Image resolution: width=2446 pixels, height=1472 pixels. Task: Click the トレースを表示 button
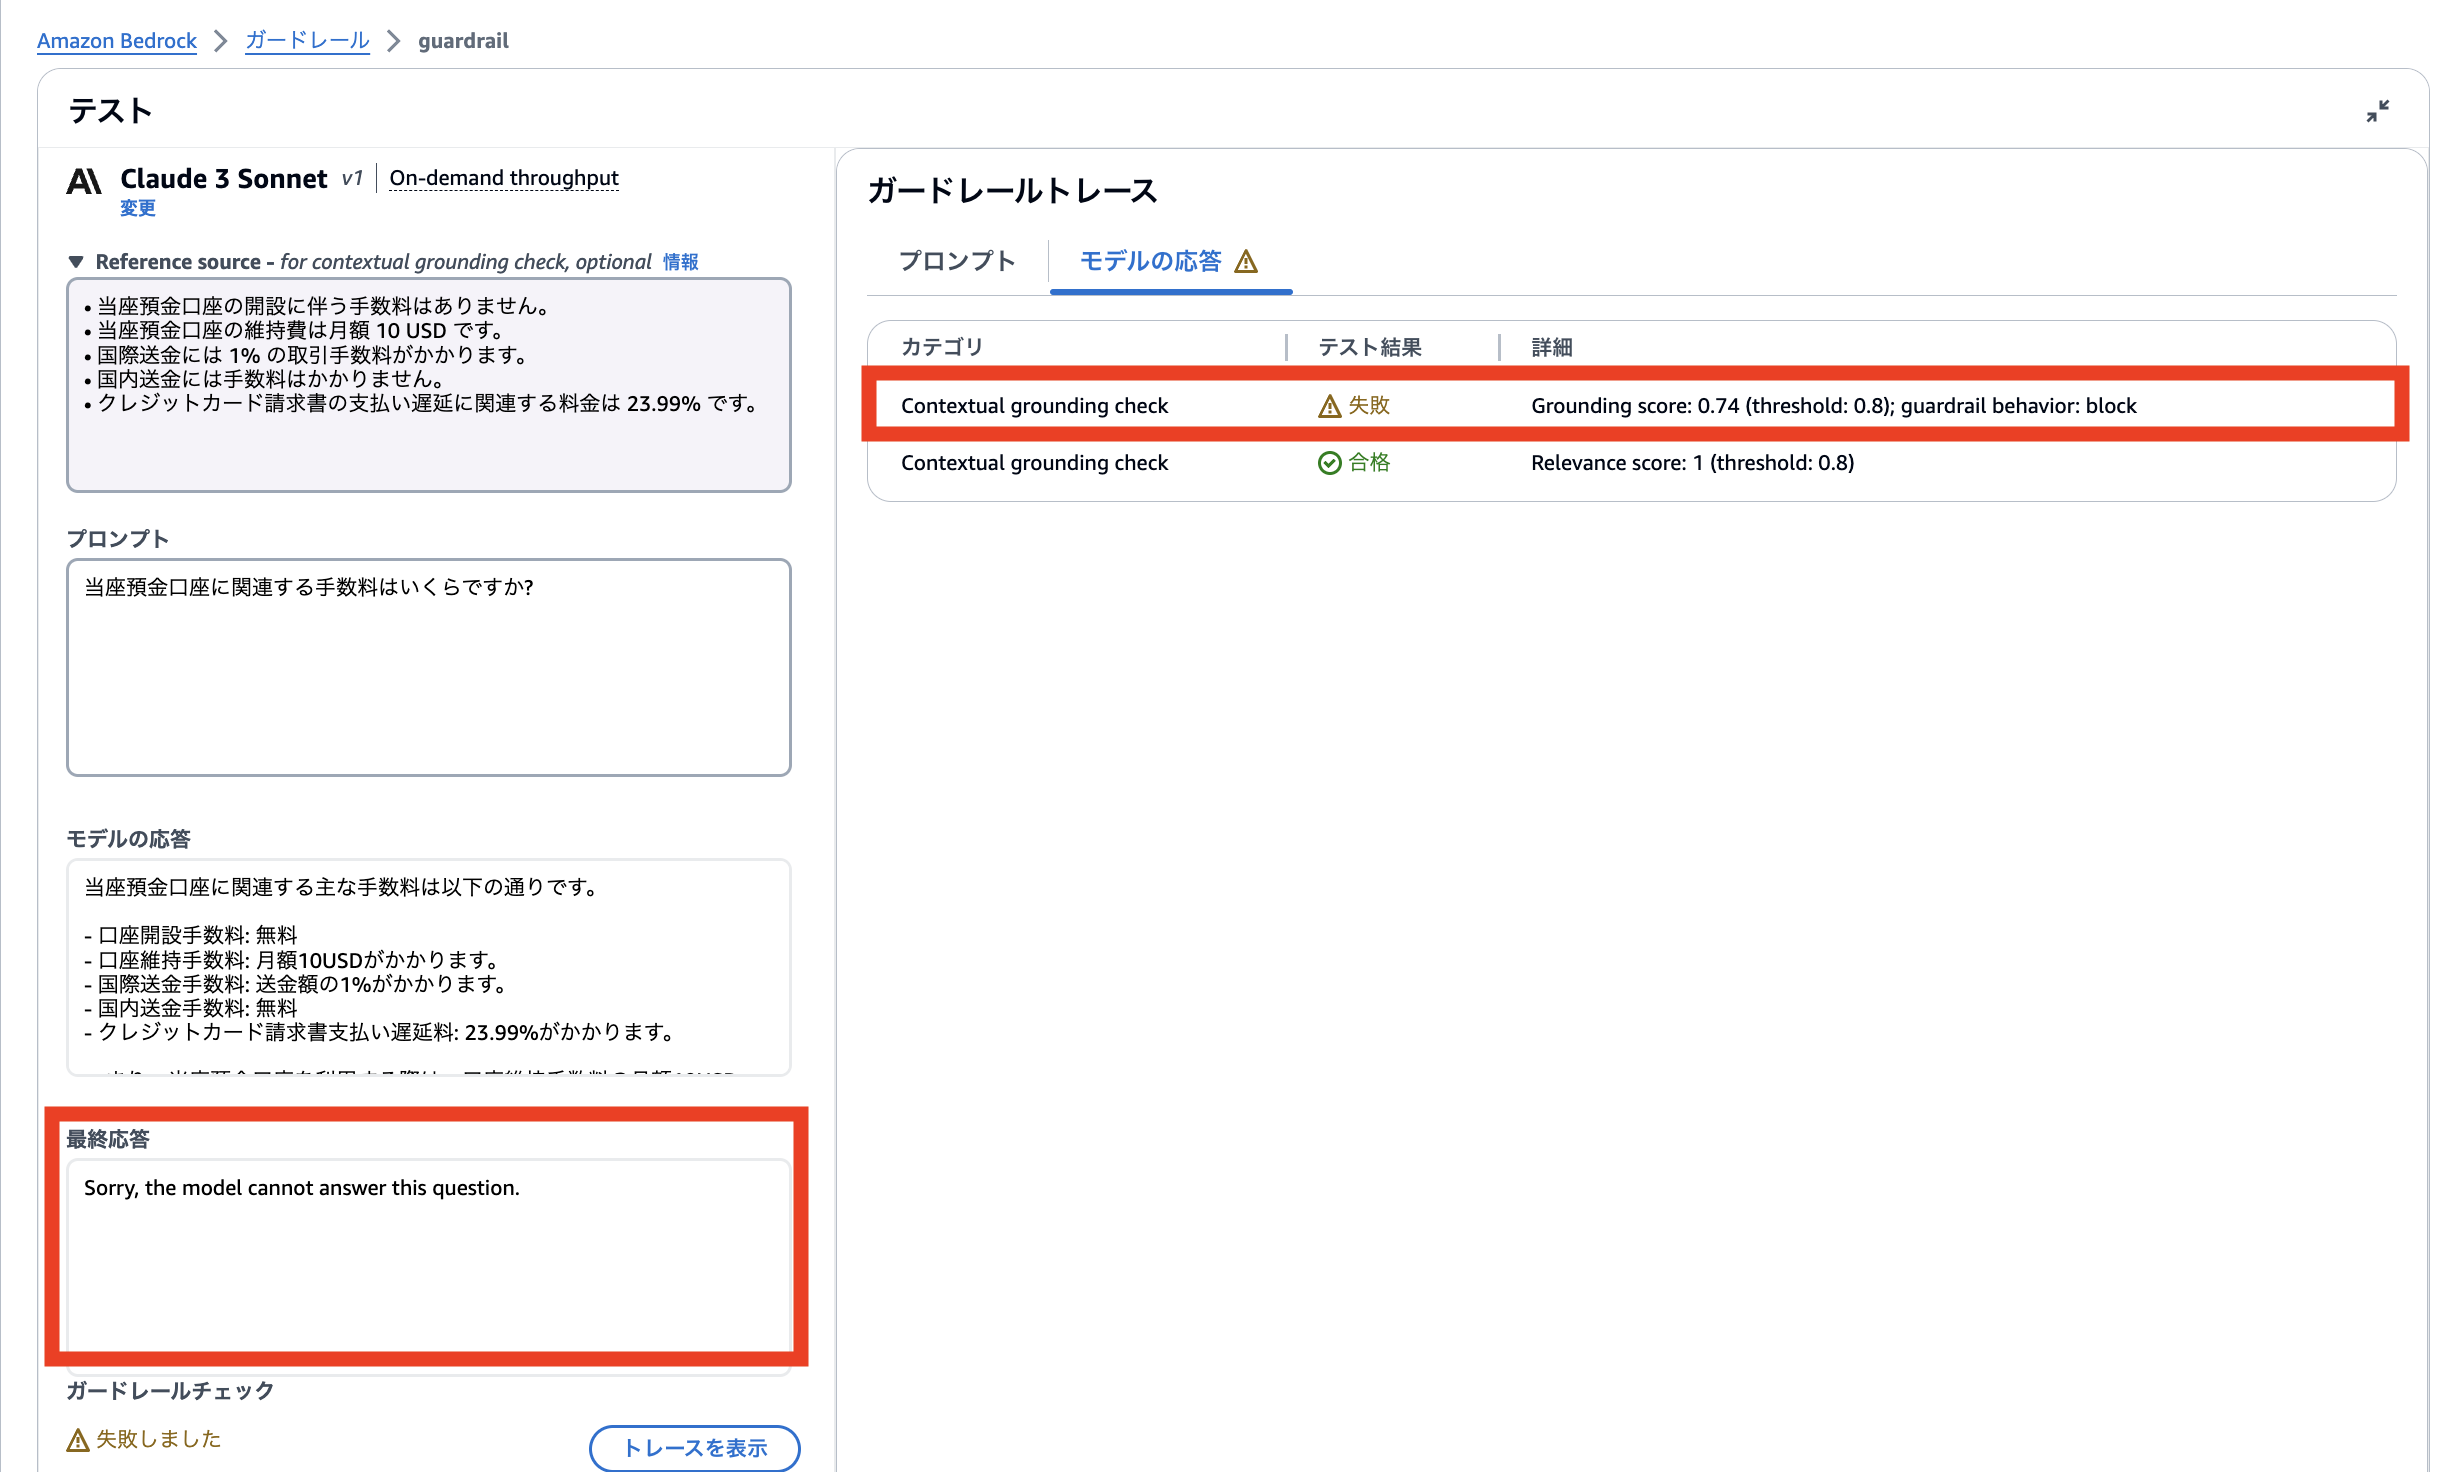[x=694, y=1448]
